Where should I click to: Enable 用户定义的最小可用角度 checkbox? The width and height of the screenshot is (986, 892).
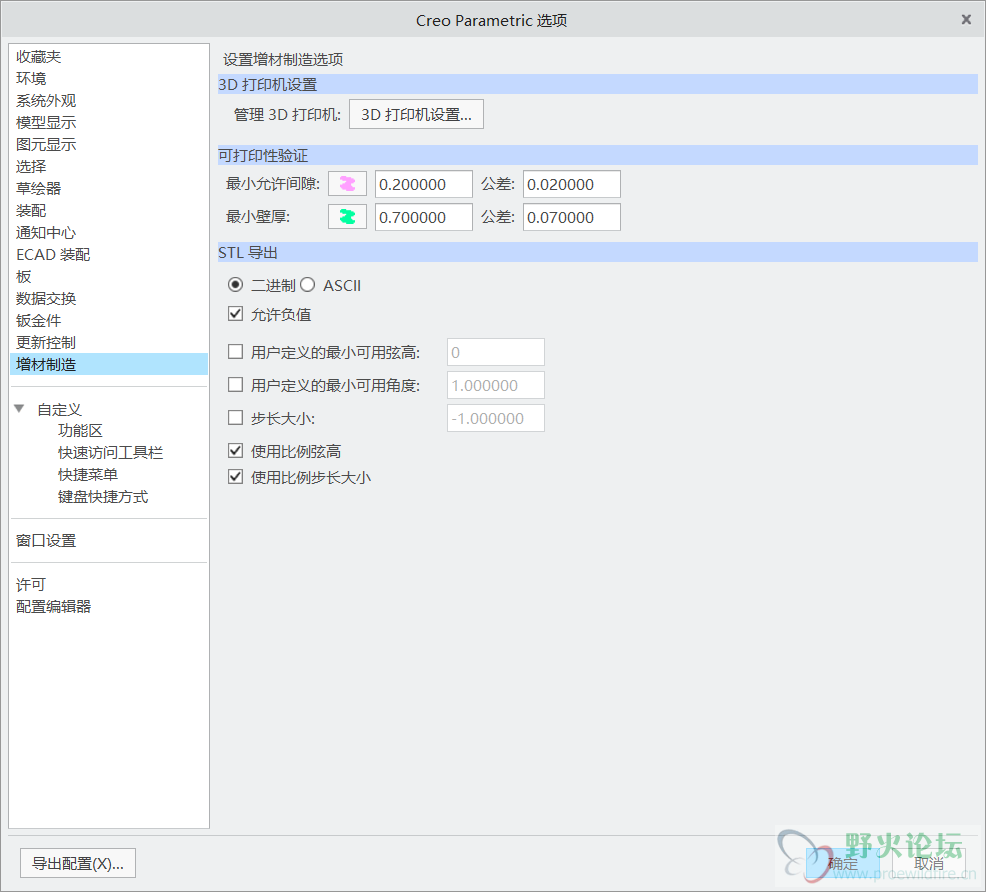[x=235, y=385]
